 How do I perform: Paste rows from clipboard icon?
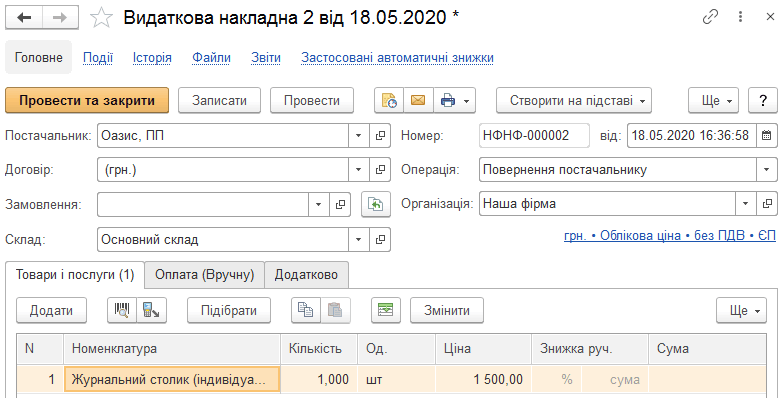336,310
